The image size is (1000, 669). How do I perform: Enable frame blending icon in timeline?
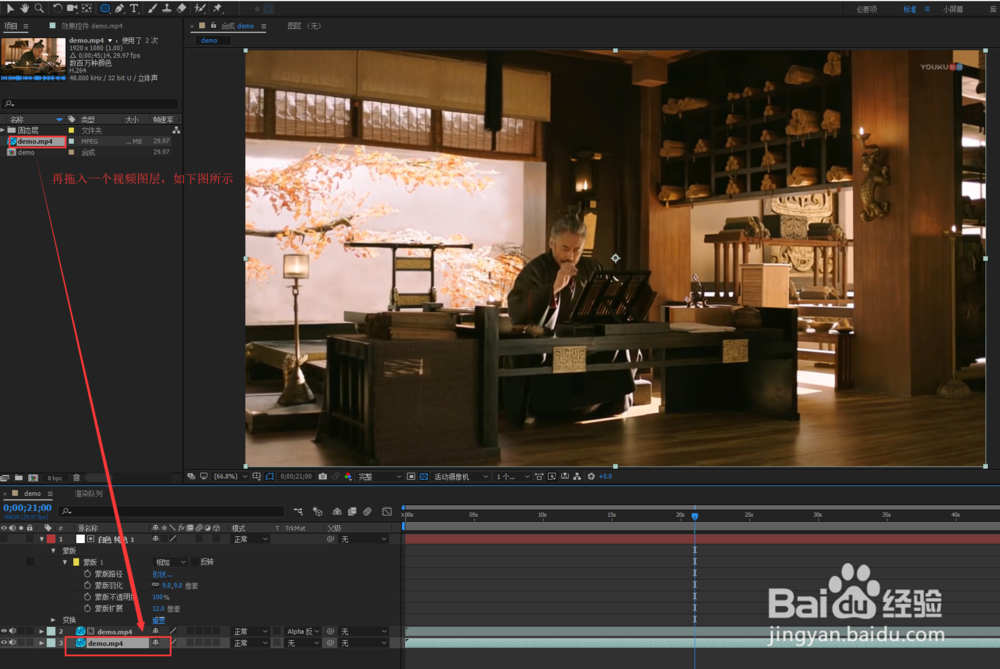tap(352, 511)
